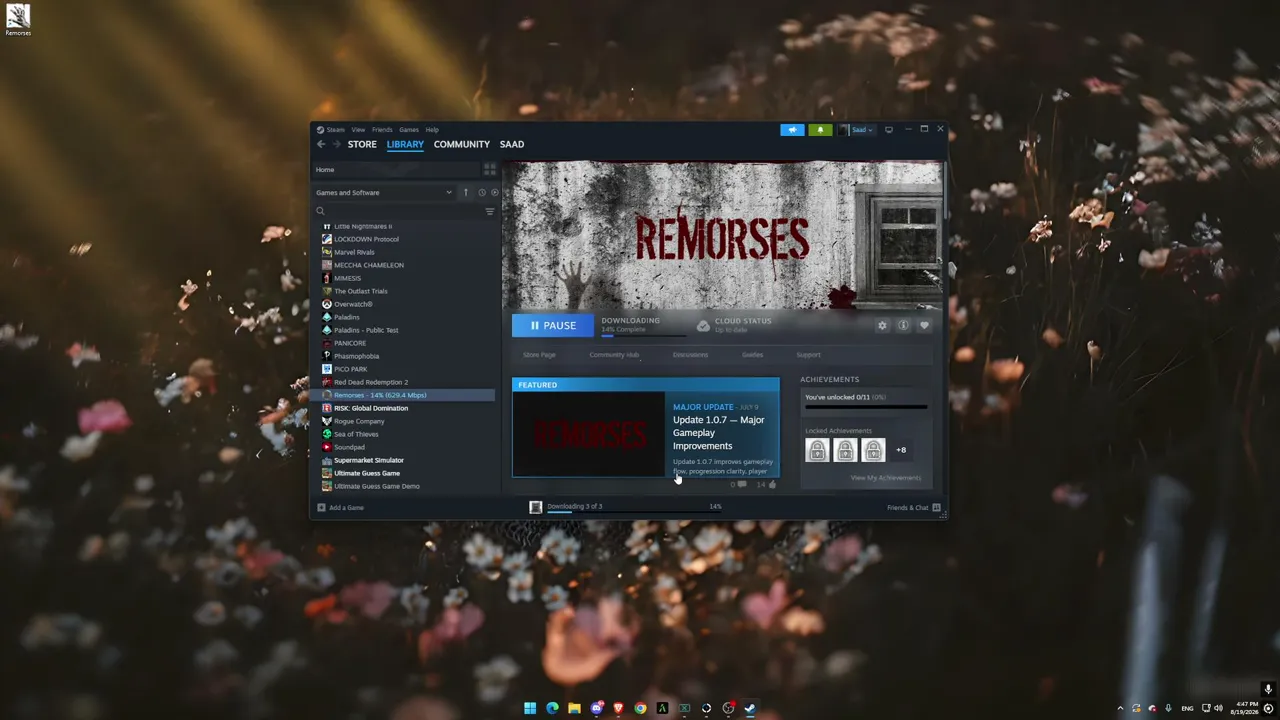
Task: Open the Help menu
Action: point(432,130)
